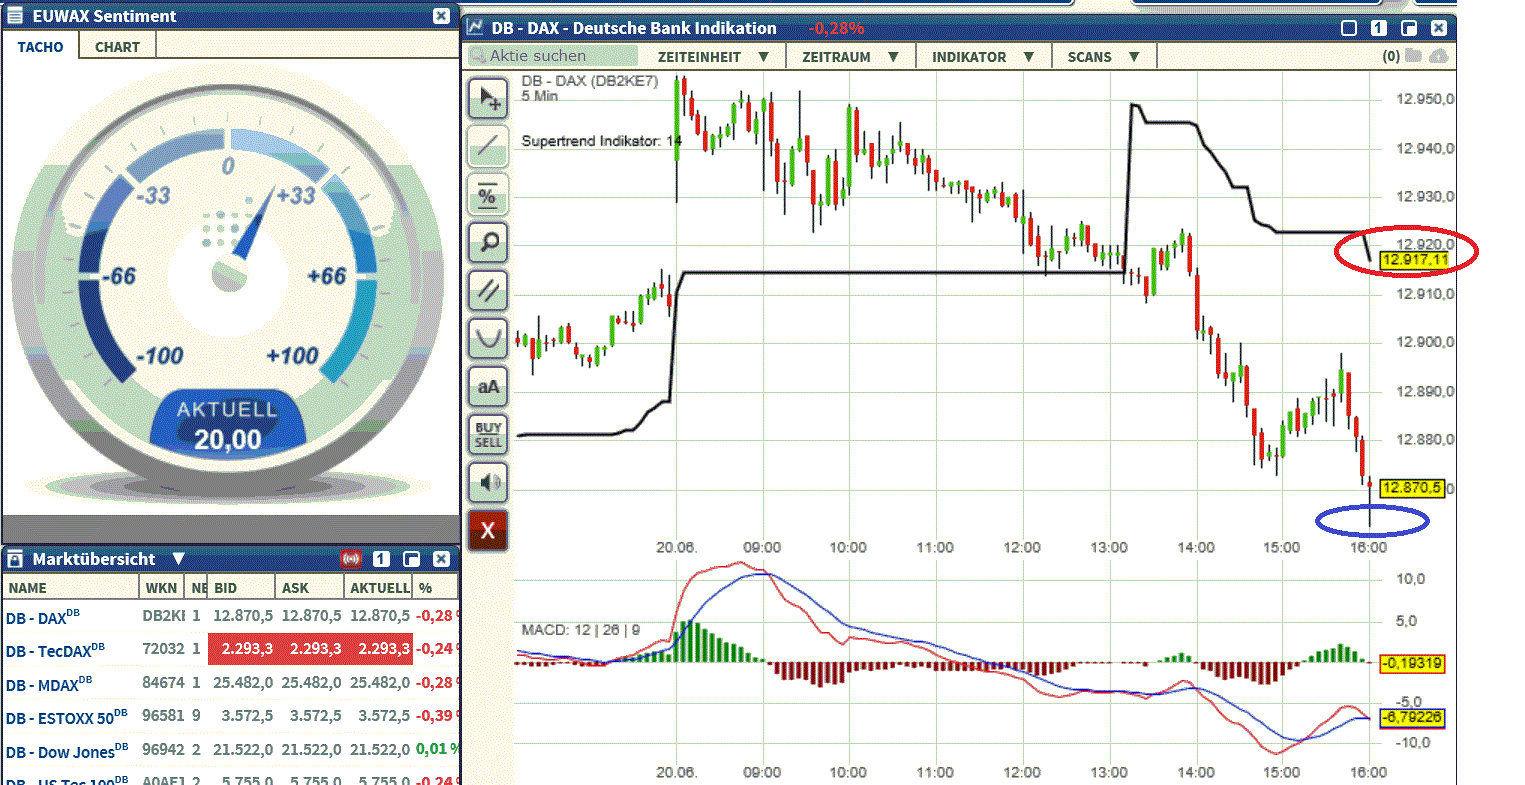The width and height of the screenshot is (1525, 785).
Task: Click the Dow Jones change 0,01 %
Action: click(x=437, y=749)
